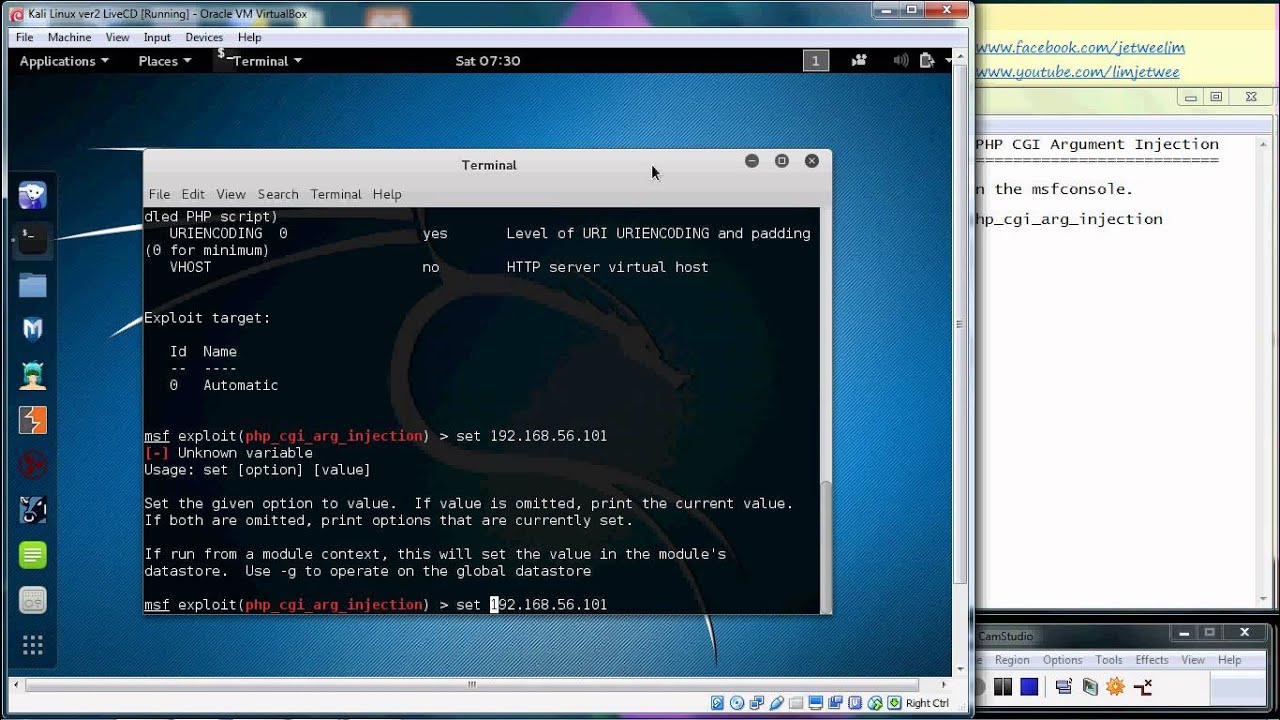Open the CamStudio Help menu
Screen dimensions: 1280x720
pos(1229,660)
